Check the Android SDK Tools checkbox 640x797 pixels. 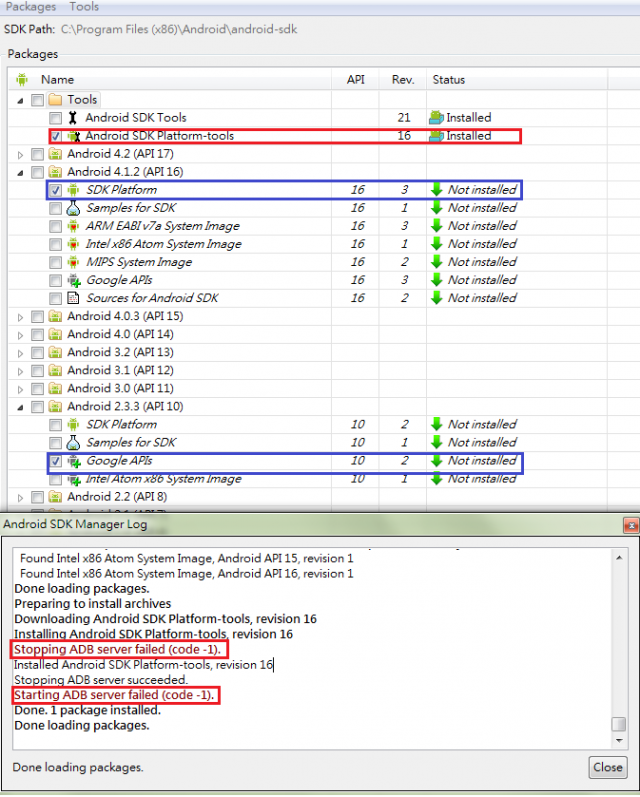[x=55, y=118]
